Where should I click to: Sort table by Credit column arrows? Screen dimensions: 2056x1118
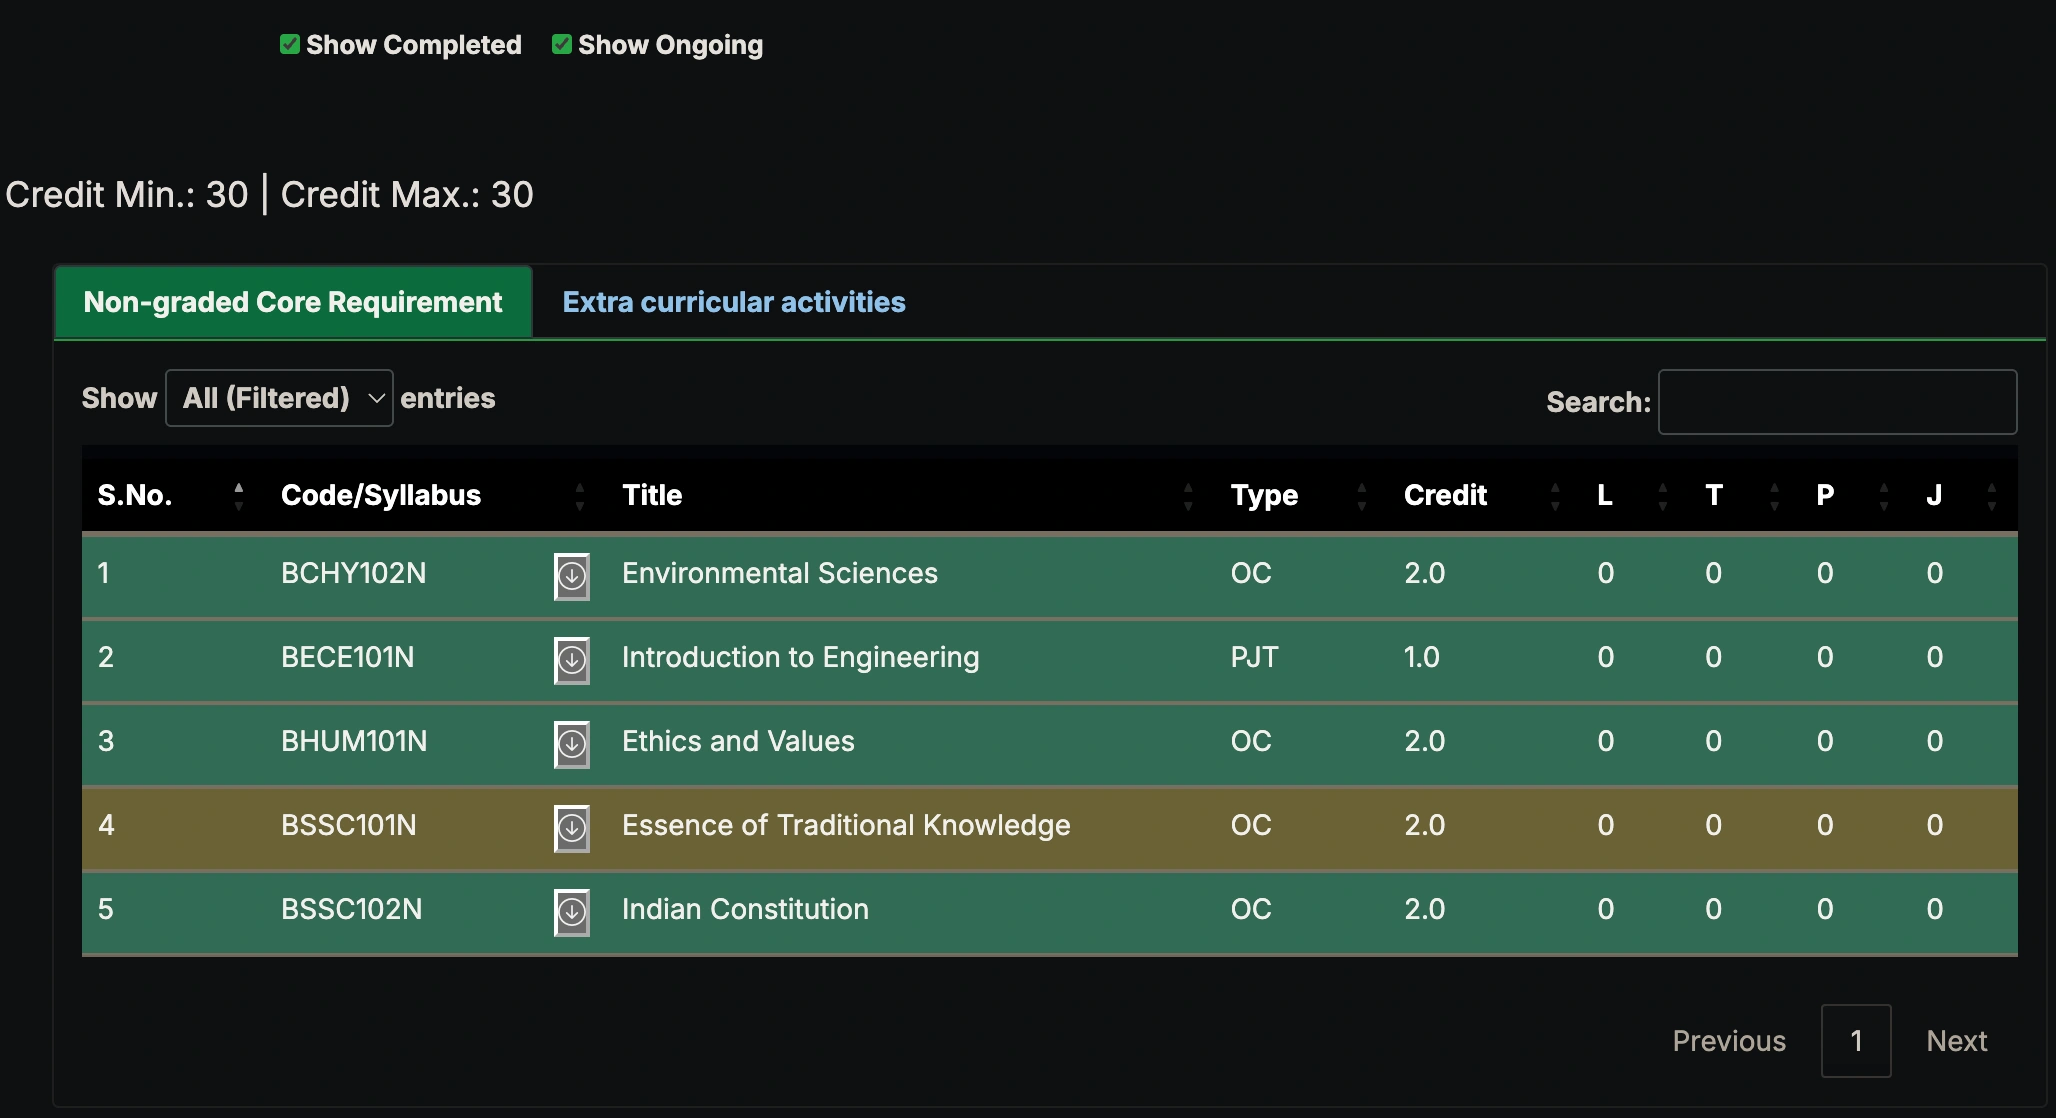pyautogui.click(x=1555, y=496)
